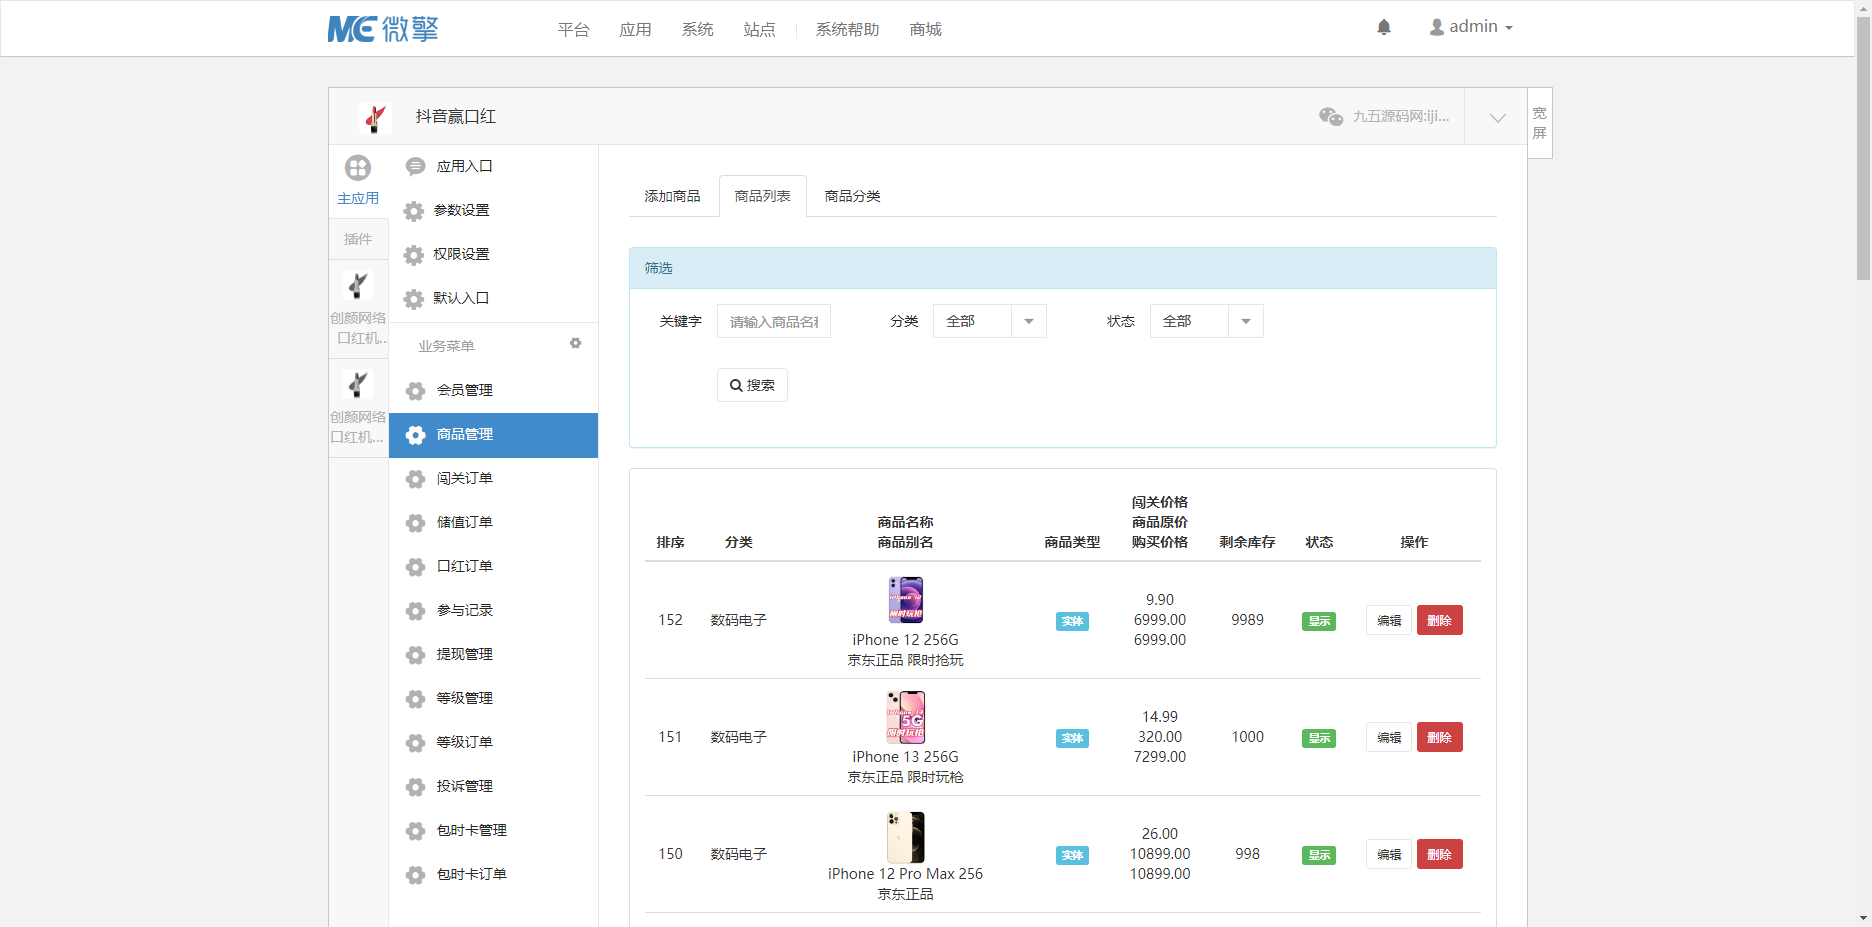Open the 商品分类 tab
Image resolution: width=1872 pixels, height=927 pixels.
click(851, 196)
